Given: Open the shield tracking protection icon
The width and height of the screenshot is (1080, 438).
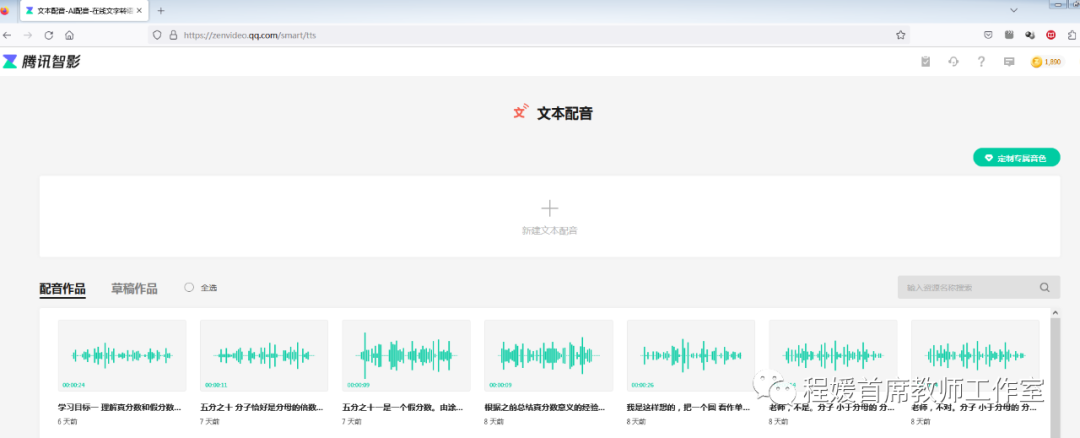Looking at the screenshot, I should tap(157, 35).
